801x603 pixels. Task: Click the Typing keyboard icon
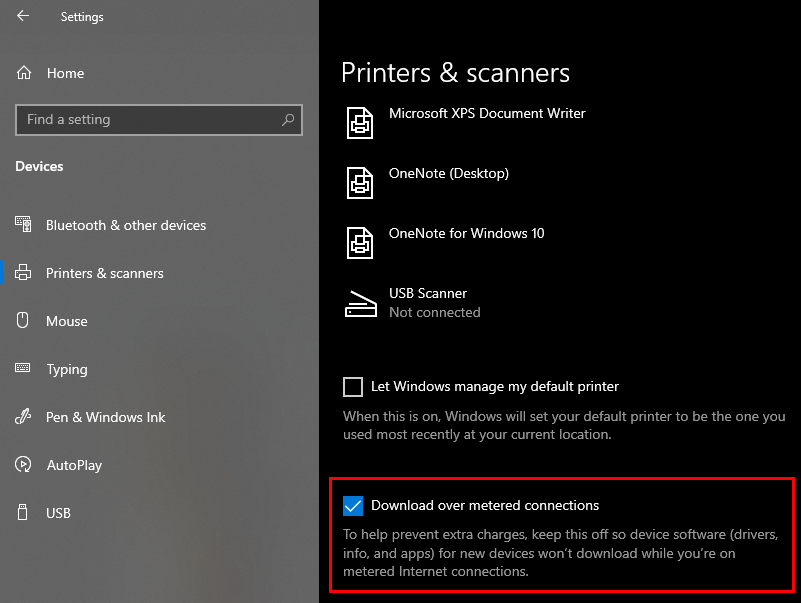[x=22, y=368]
